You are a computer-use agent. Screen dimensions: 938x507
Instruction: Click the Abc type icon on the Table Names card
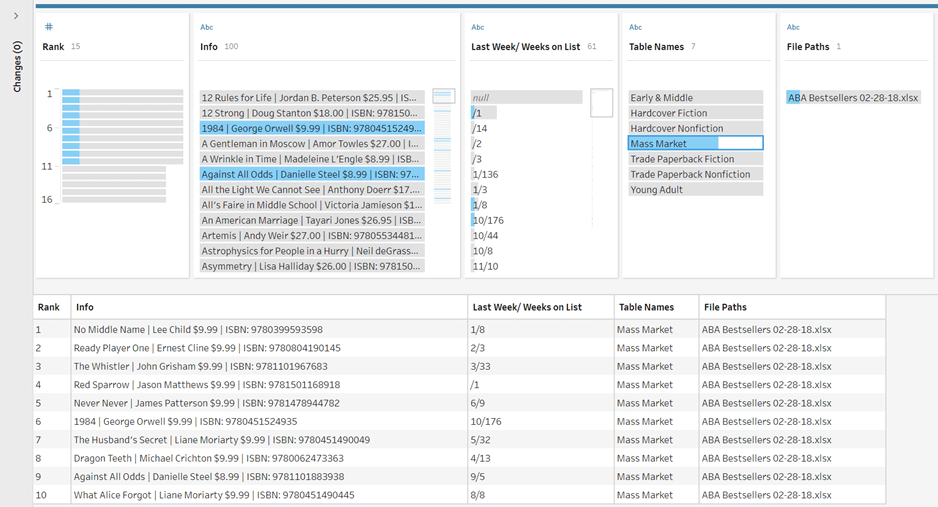(635, 27)
